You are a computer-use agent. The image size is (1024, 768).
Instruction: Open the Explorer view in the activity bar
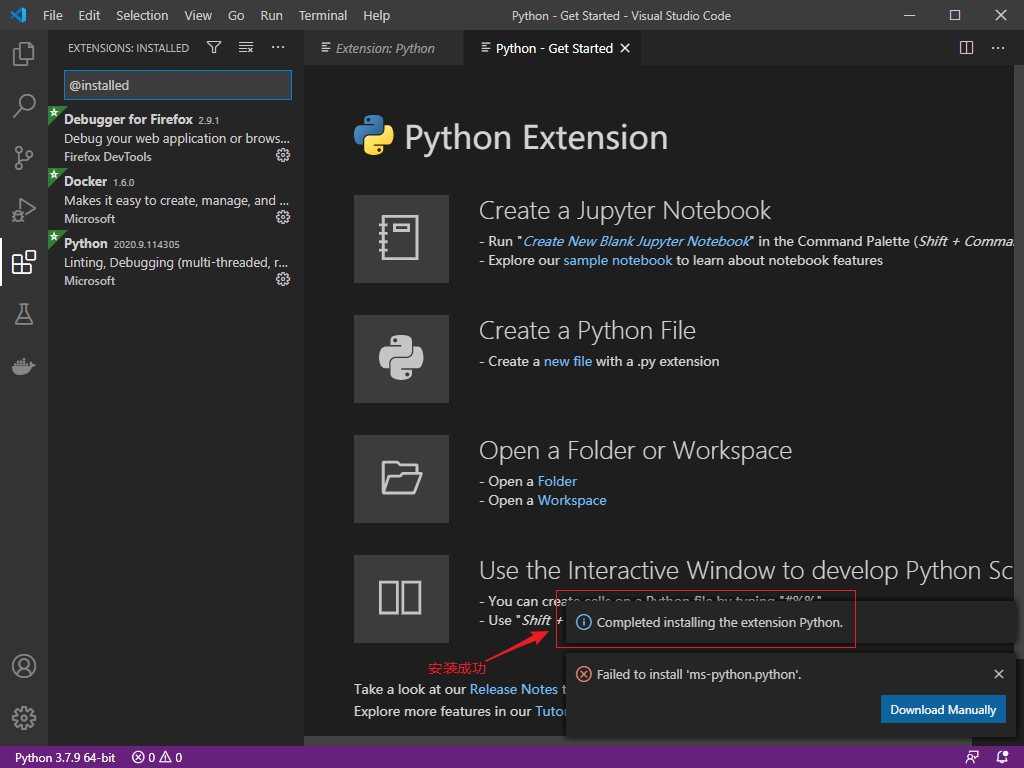coord(24,57)
